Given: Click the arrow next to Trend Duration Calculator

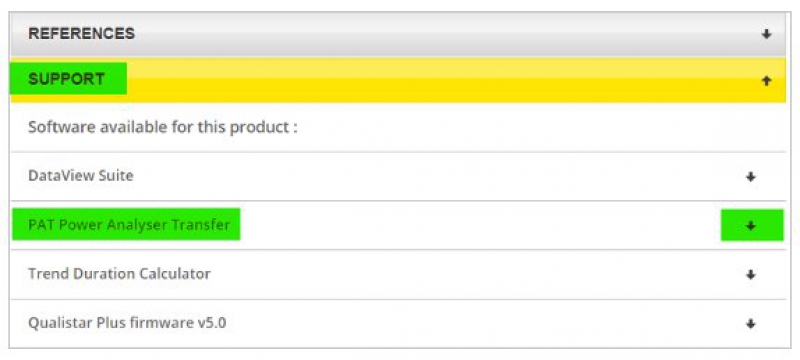Looking at the screenshot, I should pos(751,275).
